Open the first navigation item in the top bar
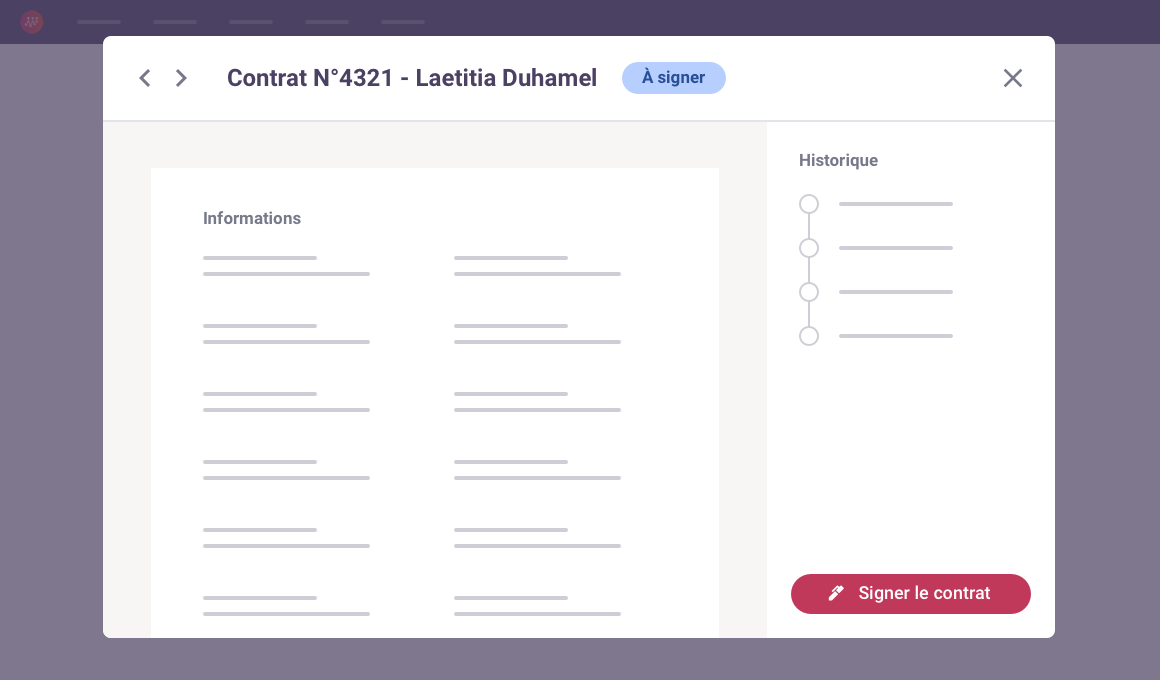The height and width of the screenshot is (680, 1160). pyautogui.click(x=99, y=21)
